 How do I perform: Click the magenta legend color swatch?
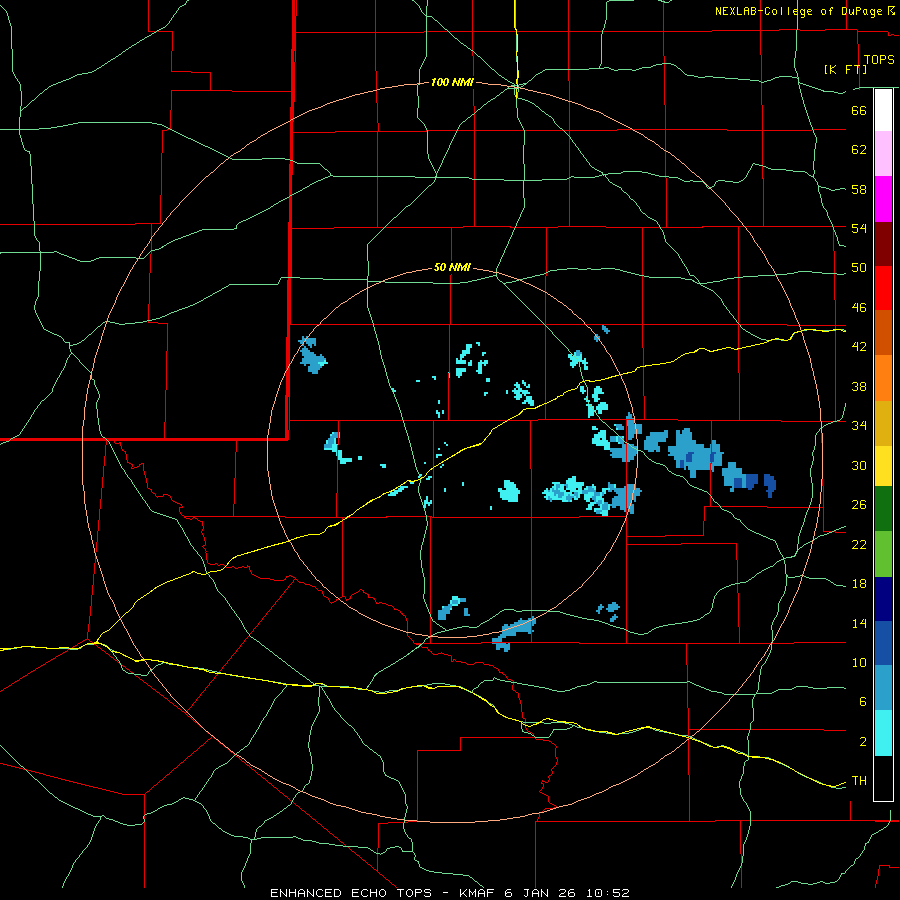(883, 199)
